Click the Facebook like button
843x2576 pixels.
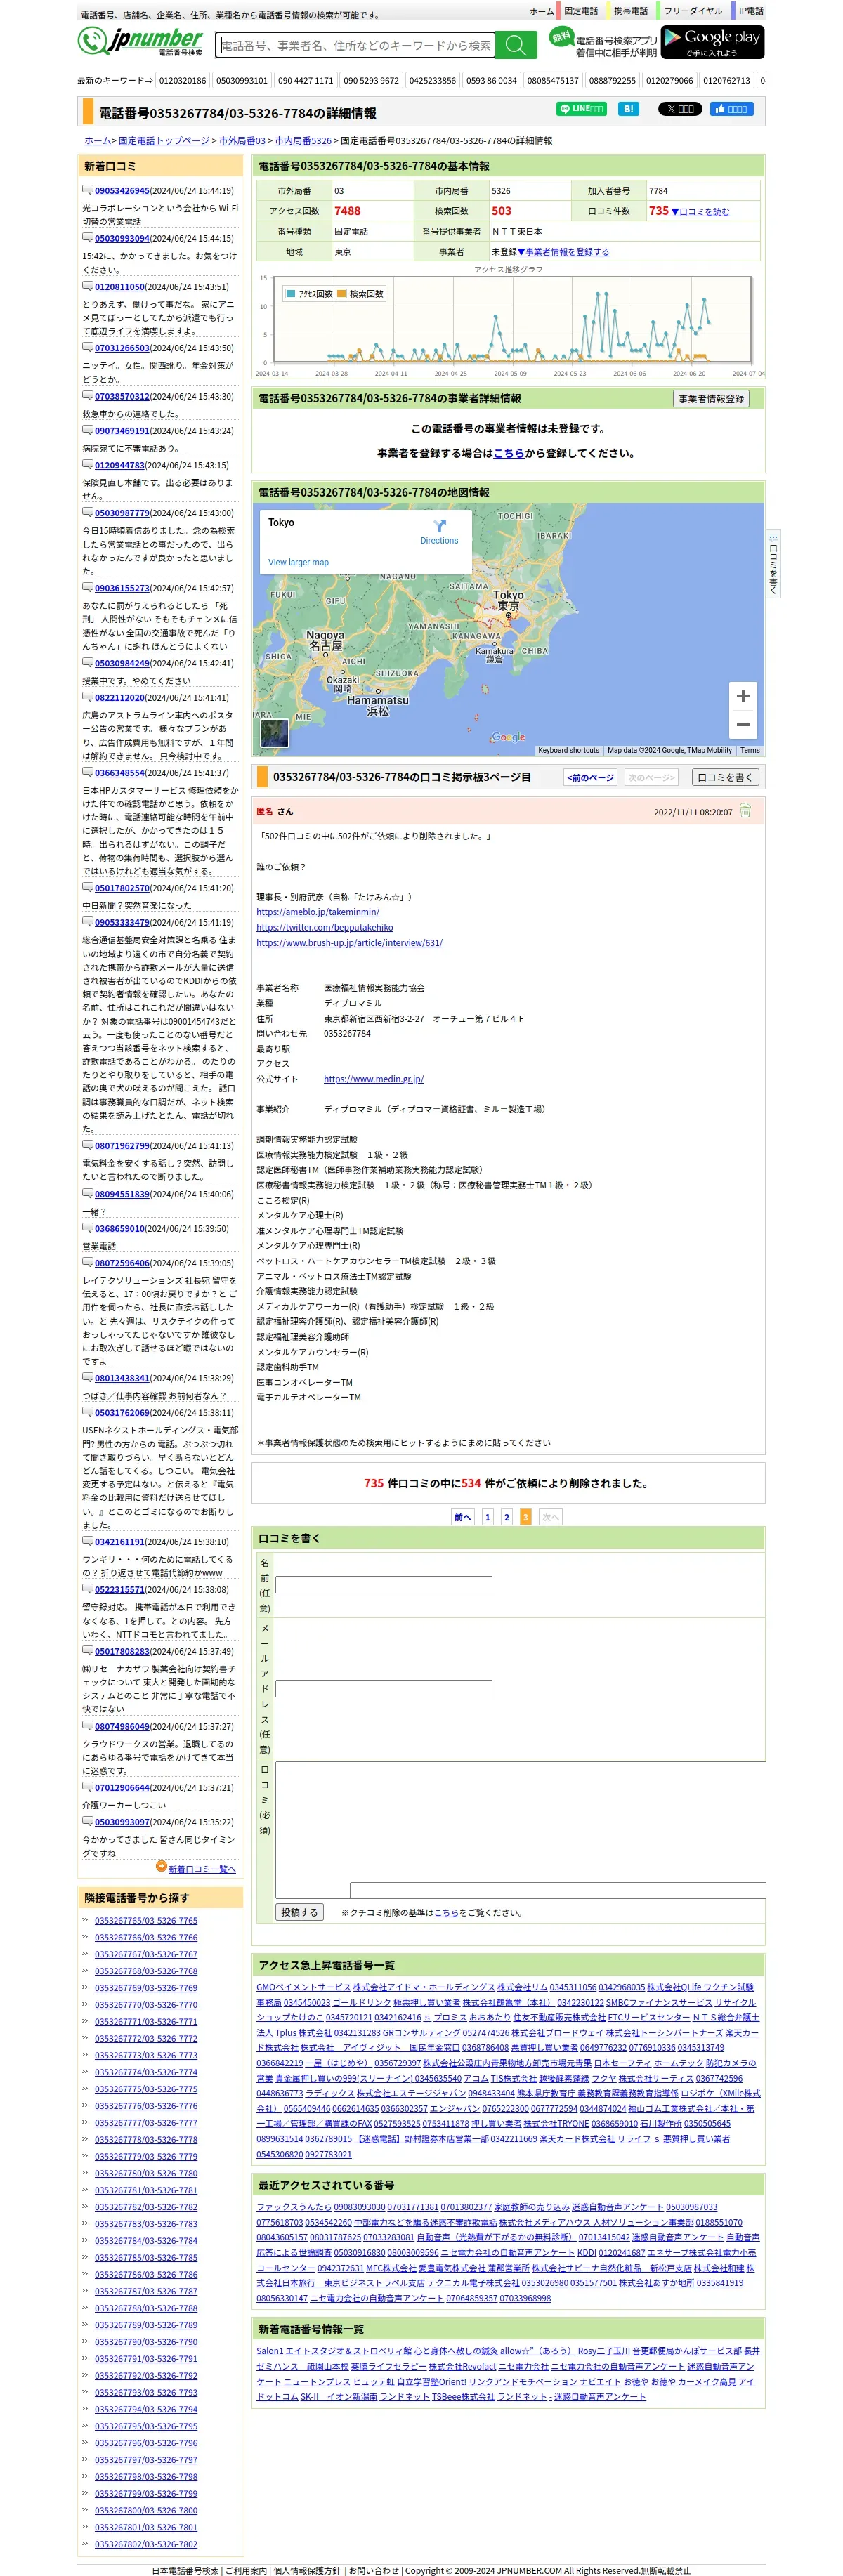point(732,109)
